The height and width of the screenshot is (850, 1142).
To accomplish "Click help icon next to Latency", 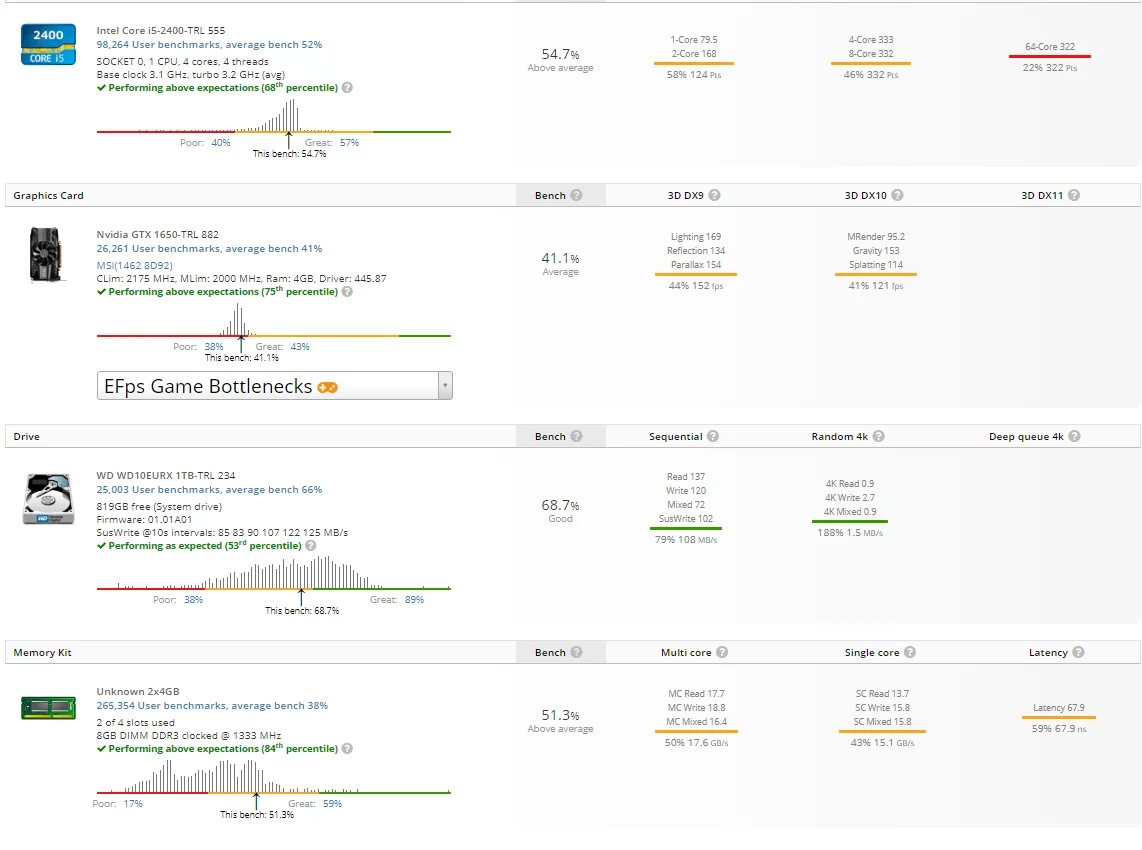I will tap(1078, 652).
